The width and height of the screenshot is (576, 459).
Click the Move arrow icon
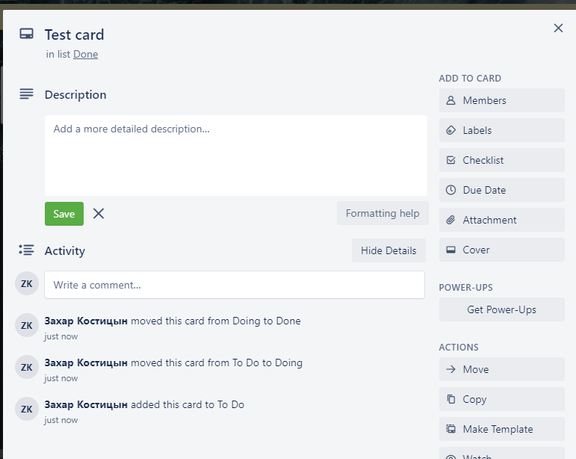coord(451,369)
